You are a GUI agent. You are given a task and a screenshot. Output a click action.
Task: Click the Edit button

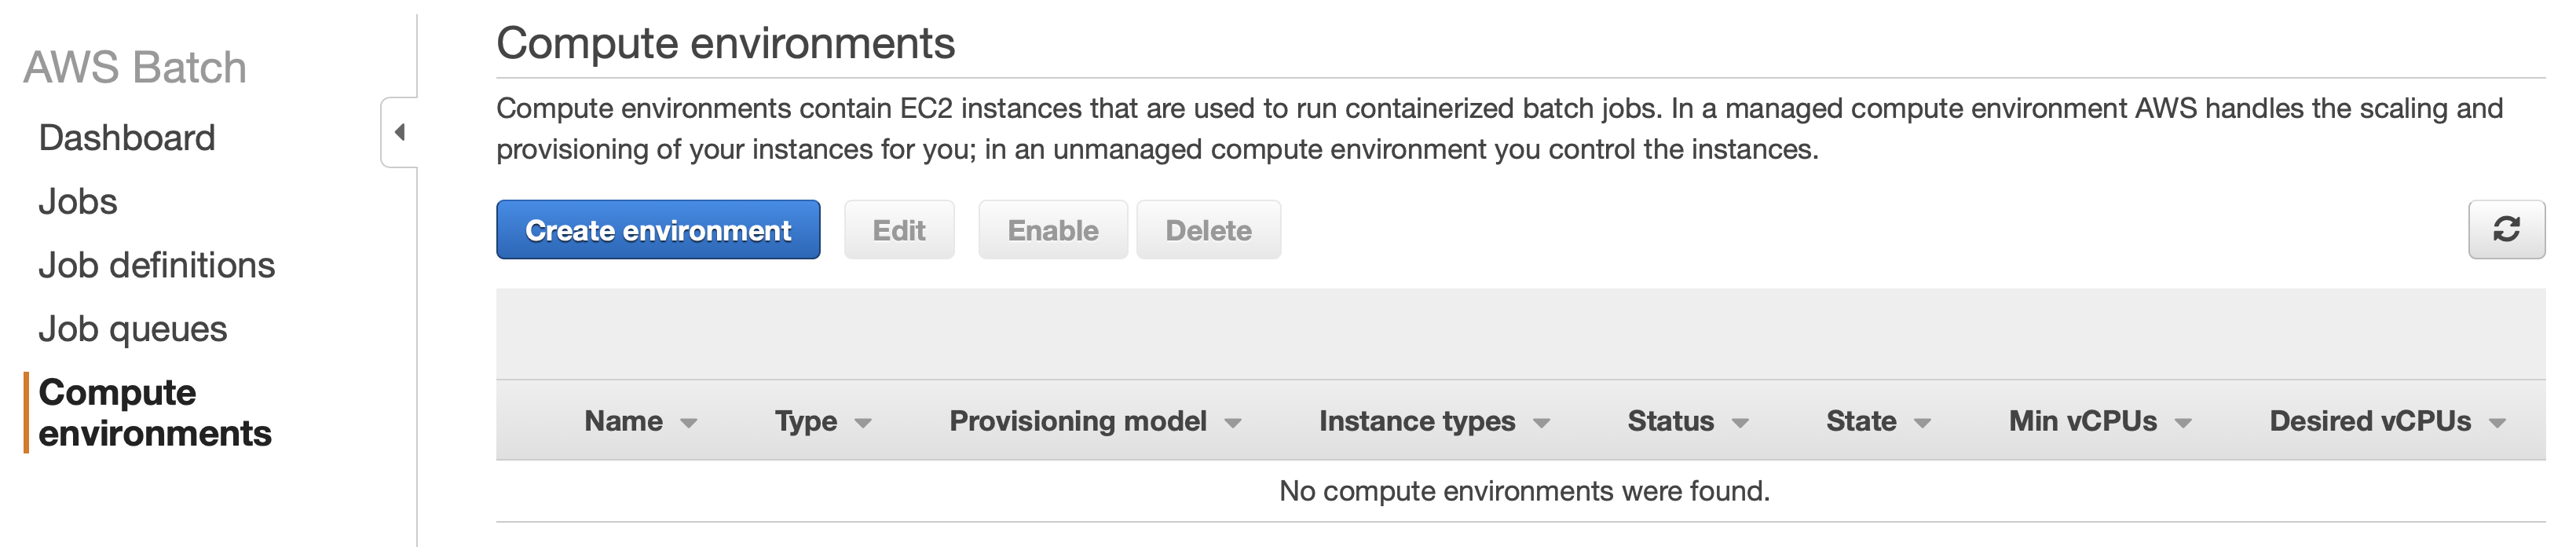point(899,230)
